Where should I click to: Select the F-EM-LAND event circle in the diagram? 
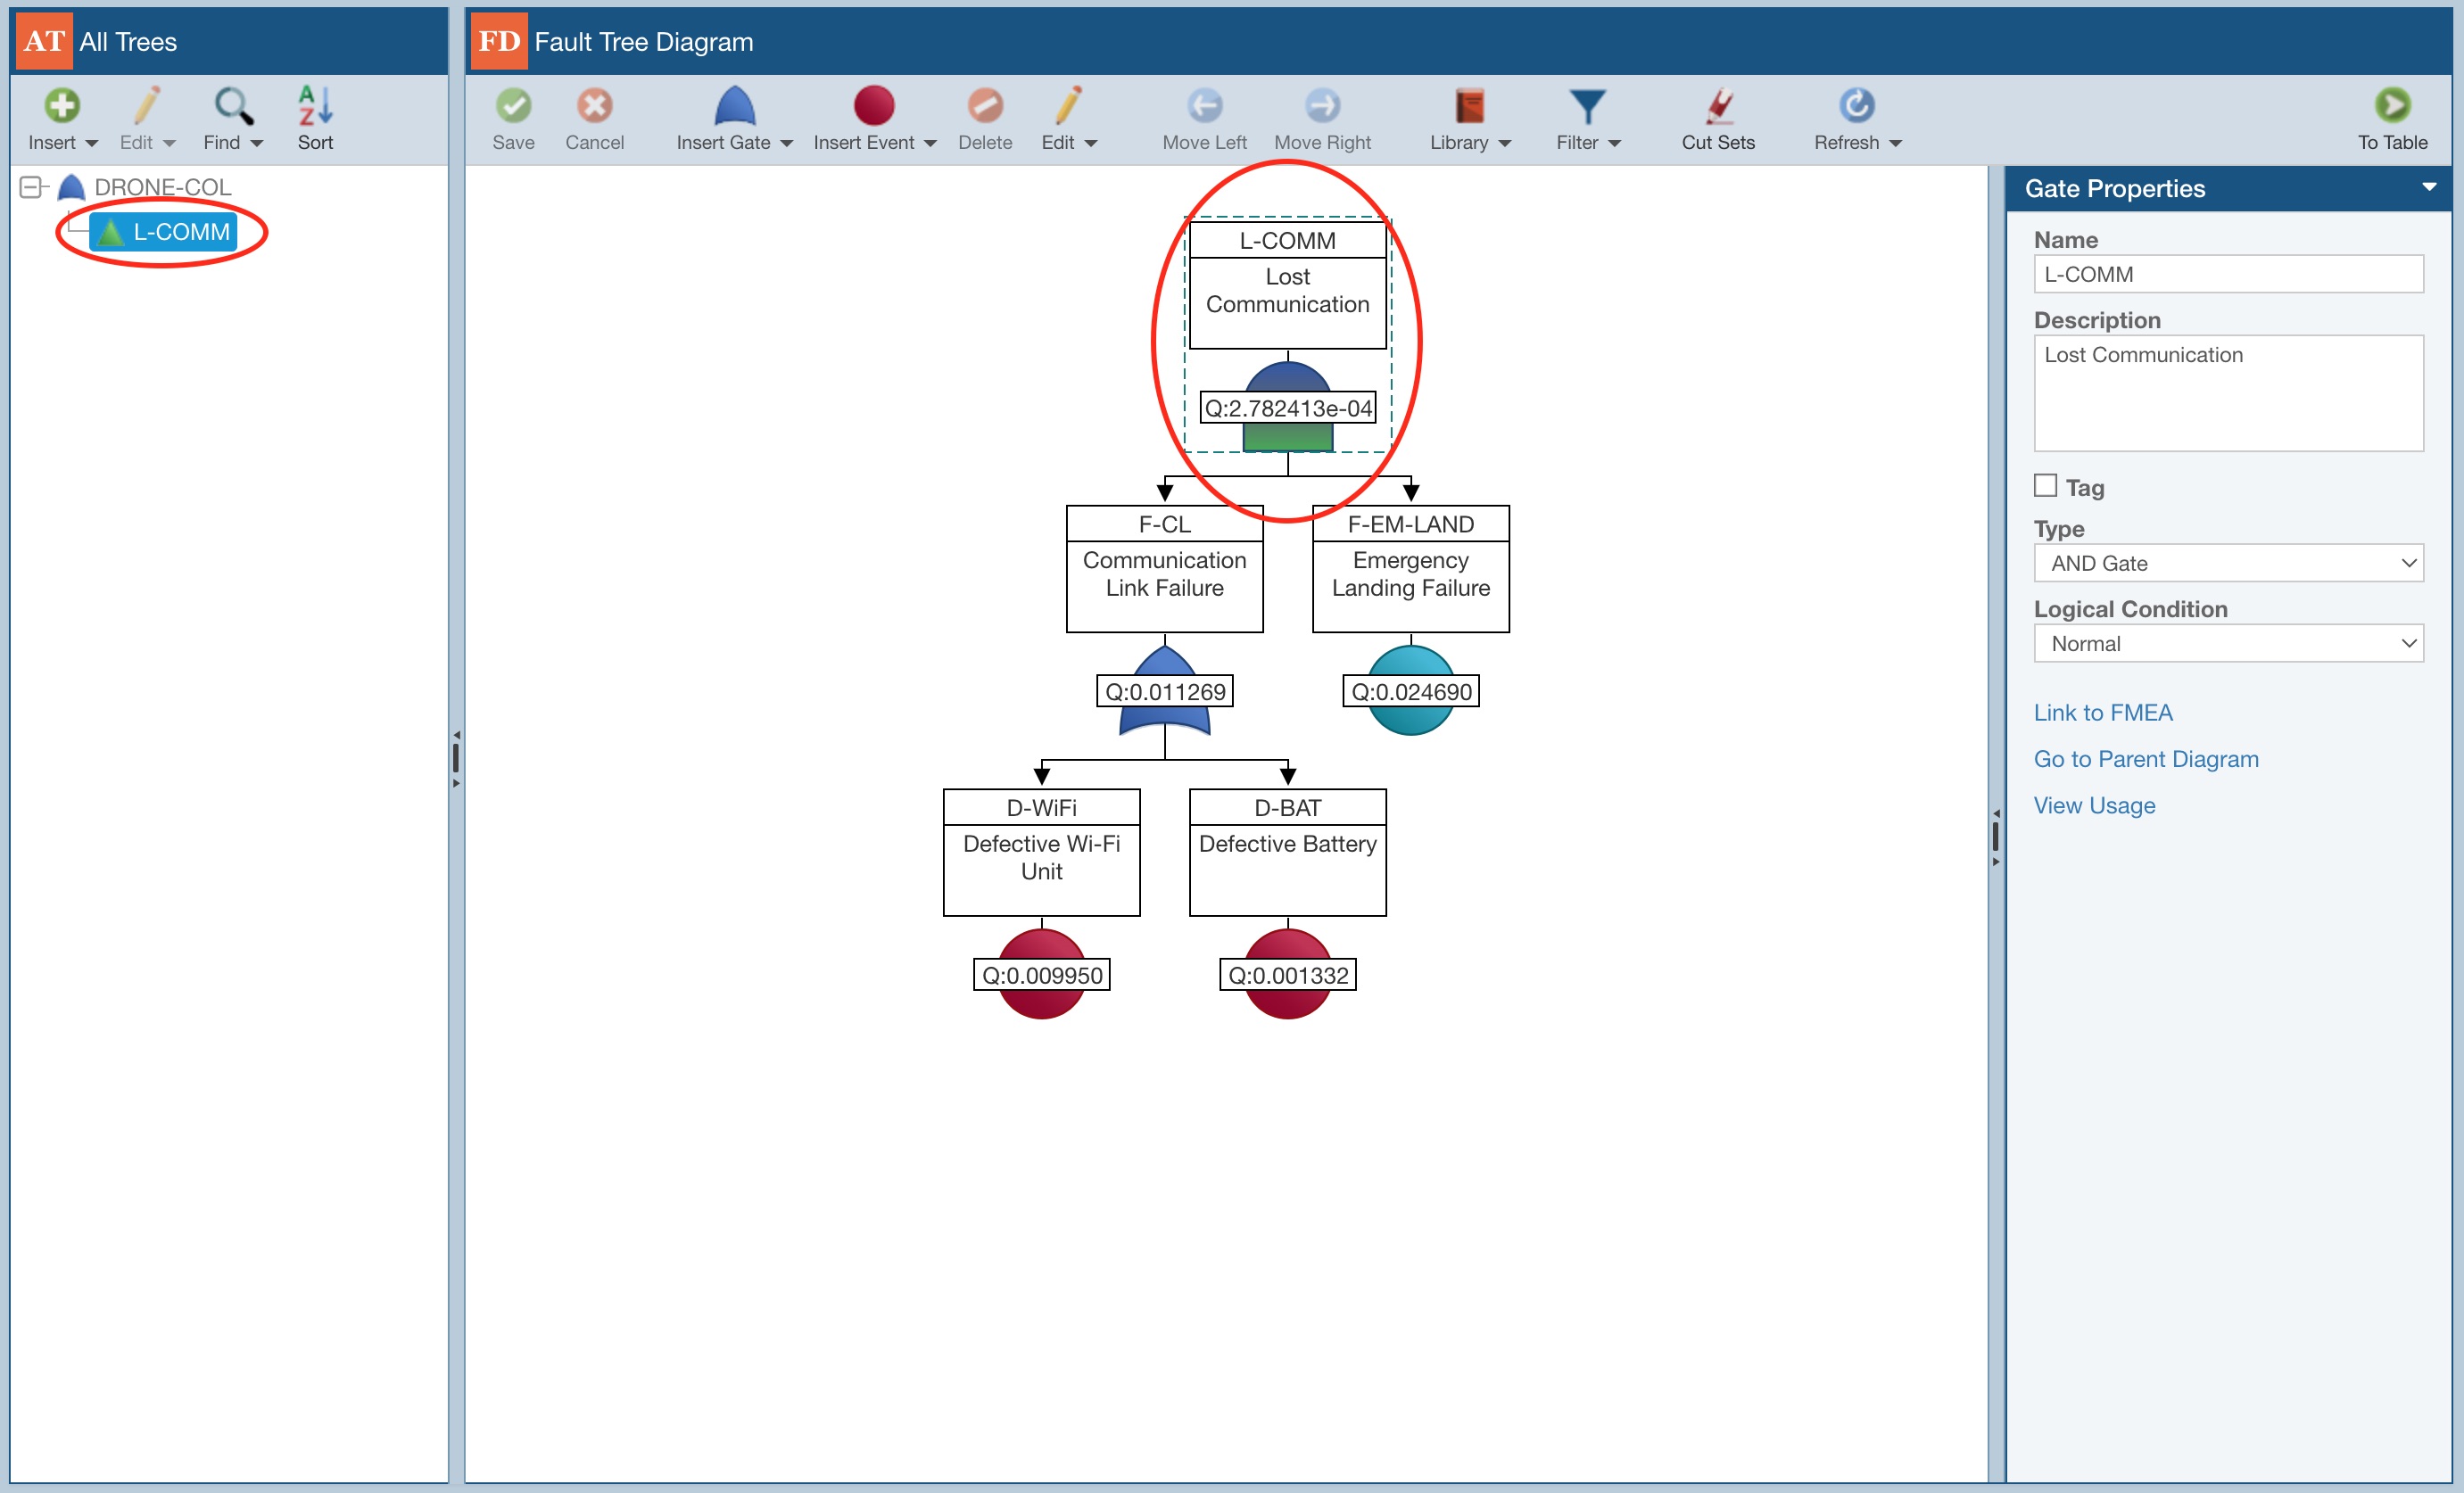pyautogui.click(x=1410, y=719)
